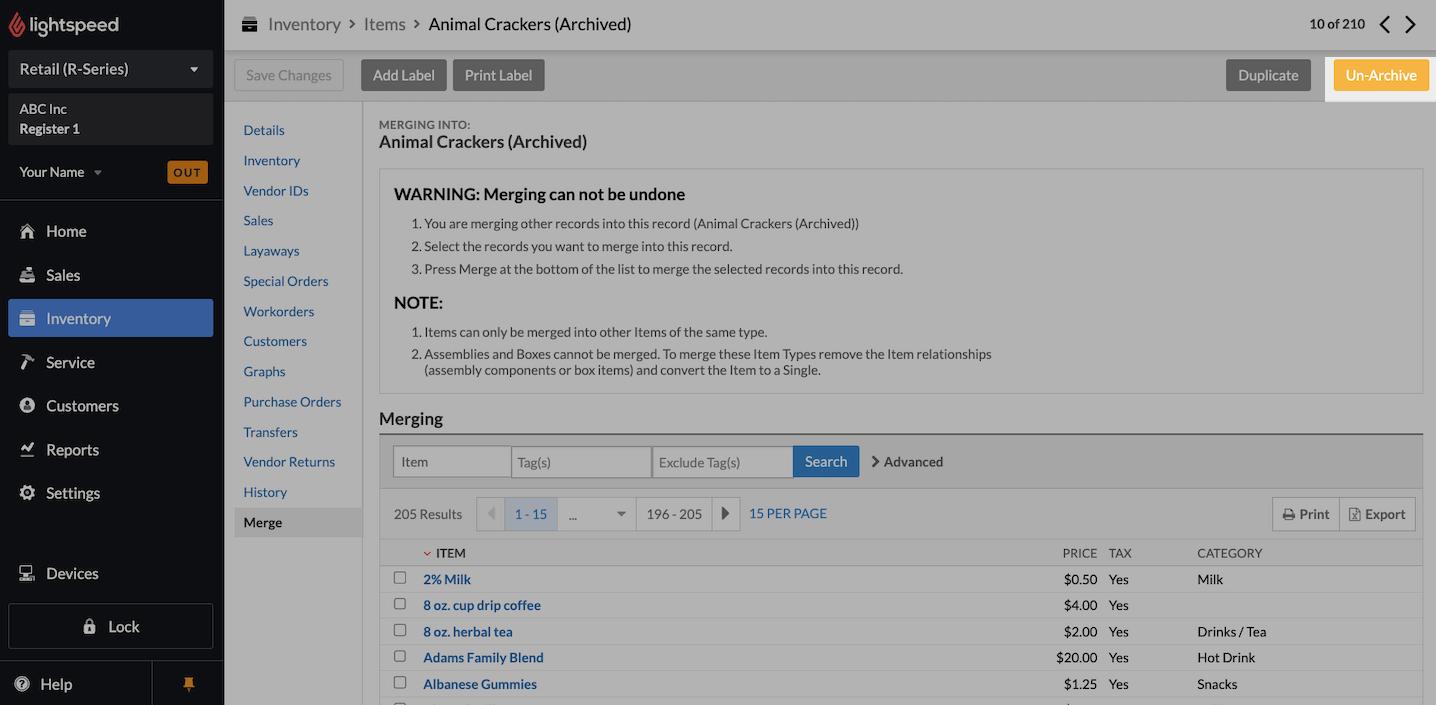Click the orange pin icon
Screen dimensions: 1436x705
pyautogui.click(x=188, y=684)
